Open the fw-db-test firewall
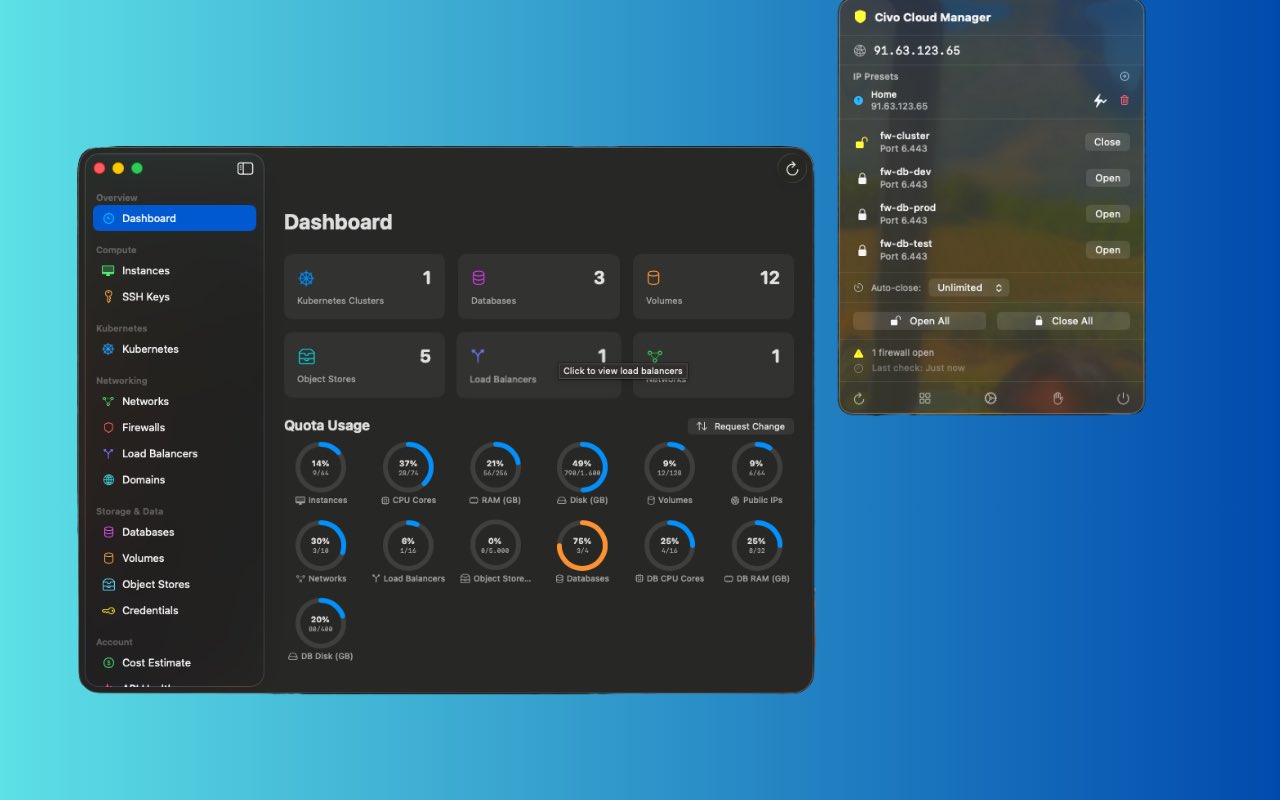This screenshot has height=800, width=1280. (1107, 250)
